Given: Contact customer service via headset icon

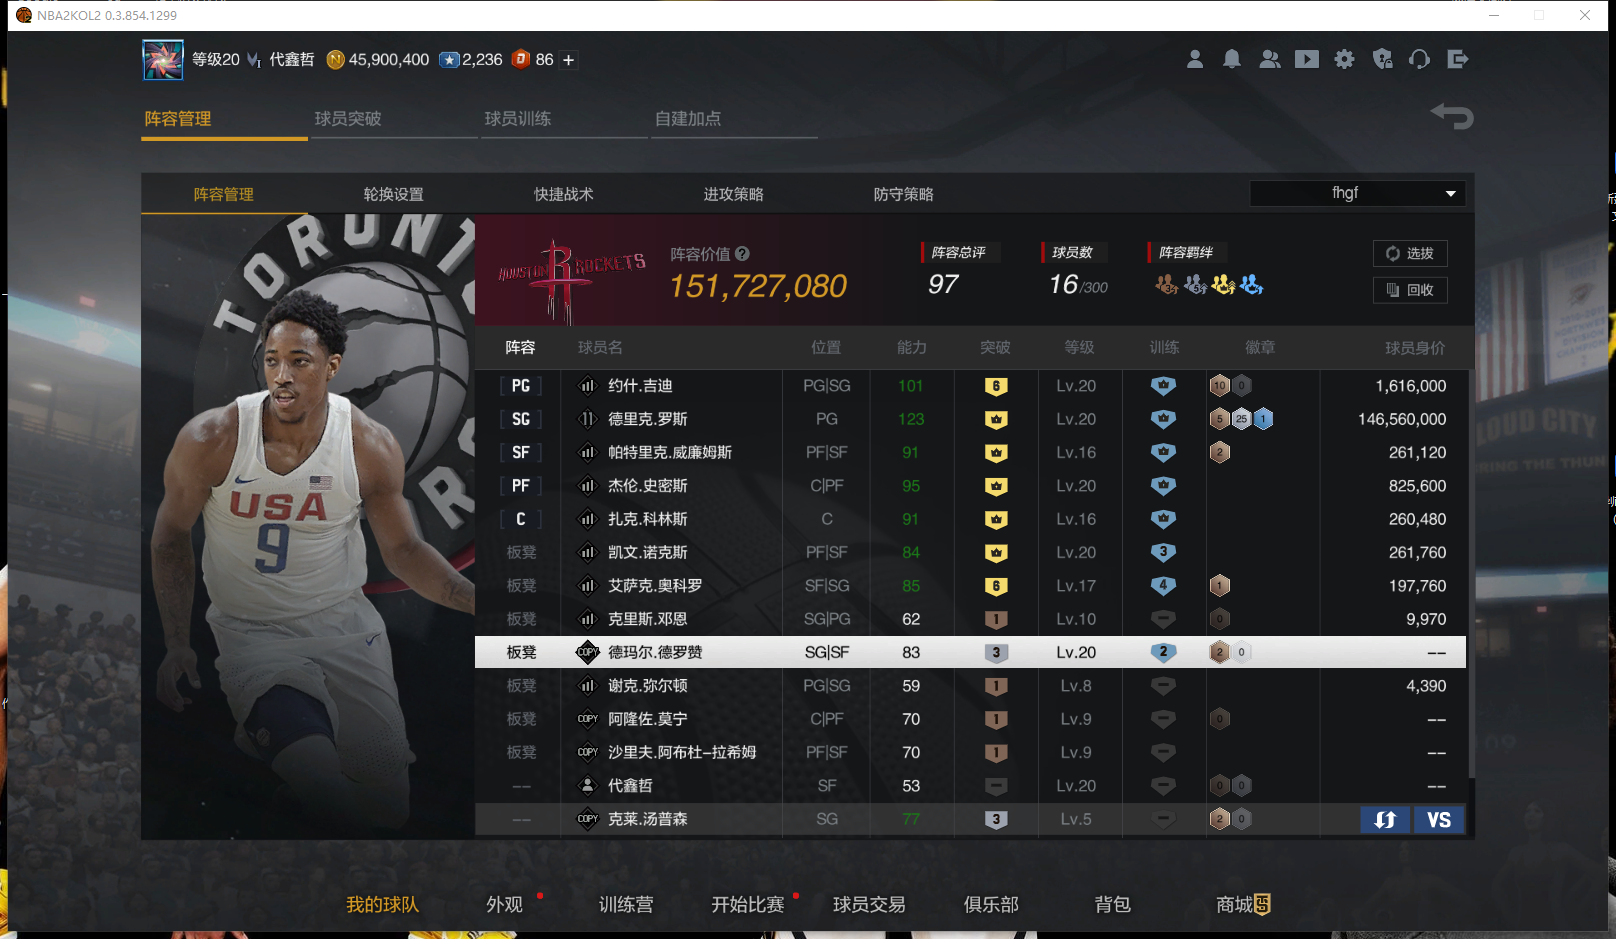Looking at the screenshot, I should click(x=1419, y=60).
